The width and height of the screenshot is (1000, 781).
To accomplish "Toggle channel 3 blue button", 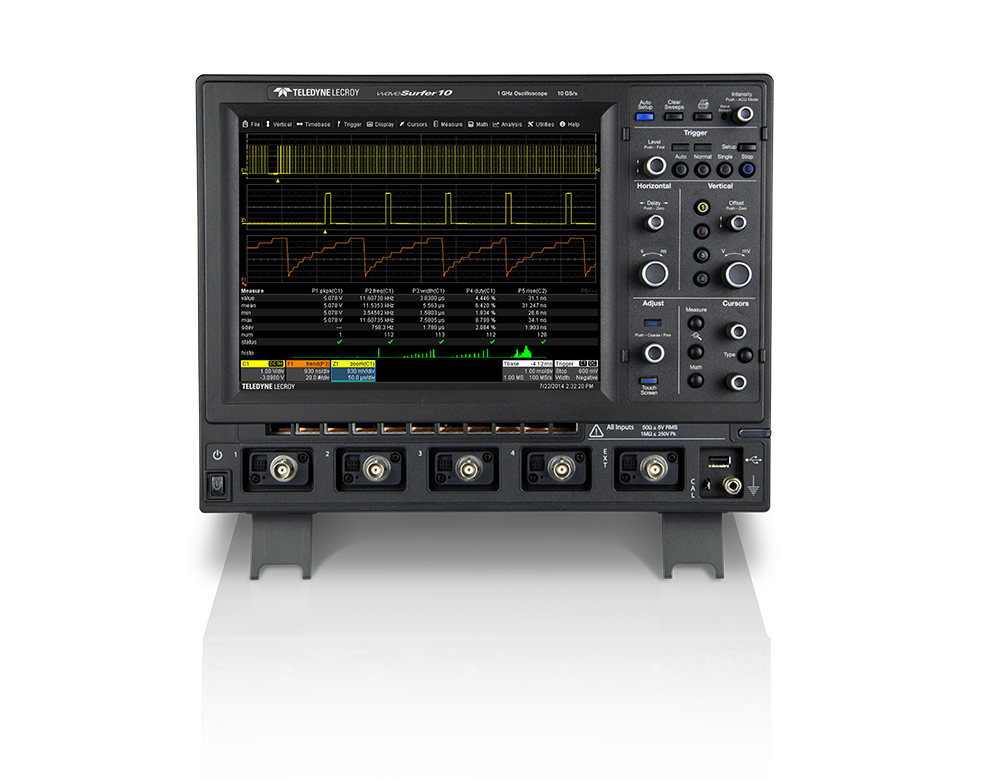I will pyautogui.click(x=702, y=255).
